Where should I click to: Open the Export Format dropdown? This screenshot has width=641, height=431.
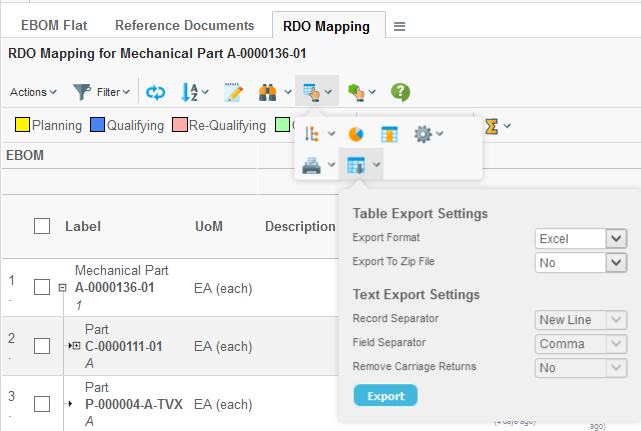click(x=580, y=238)
